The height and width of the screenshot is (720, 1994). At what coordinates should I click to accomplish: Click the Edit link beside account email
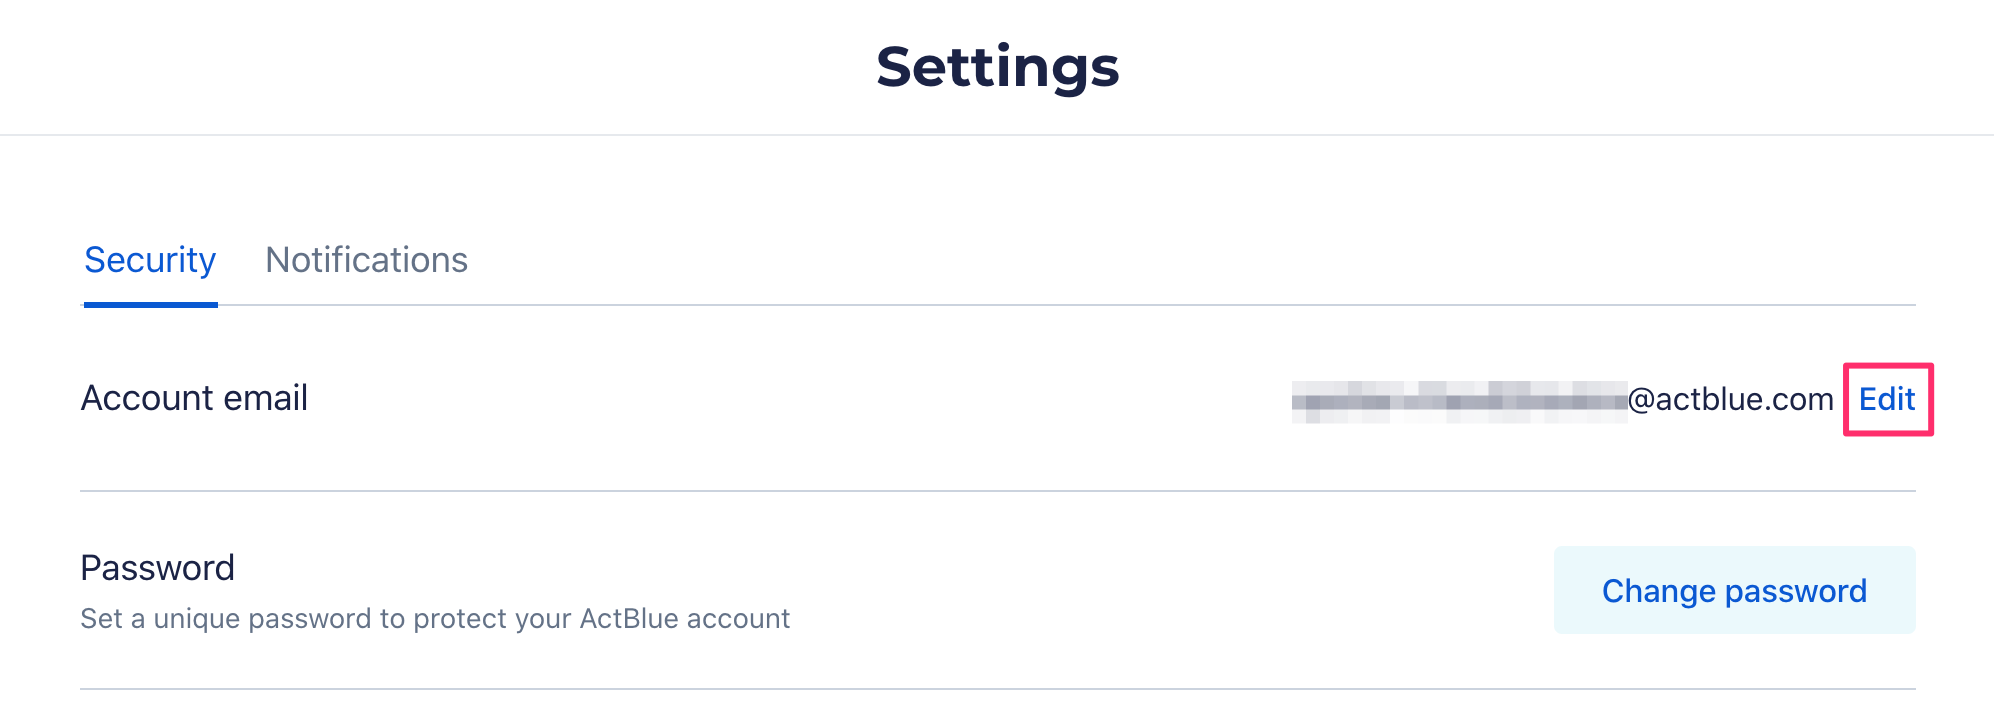pyautogui.click(x=1887, y=399)
